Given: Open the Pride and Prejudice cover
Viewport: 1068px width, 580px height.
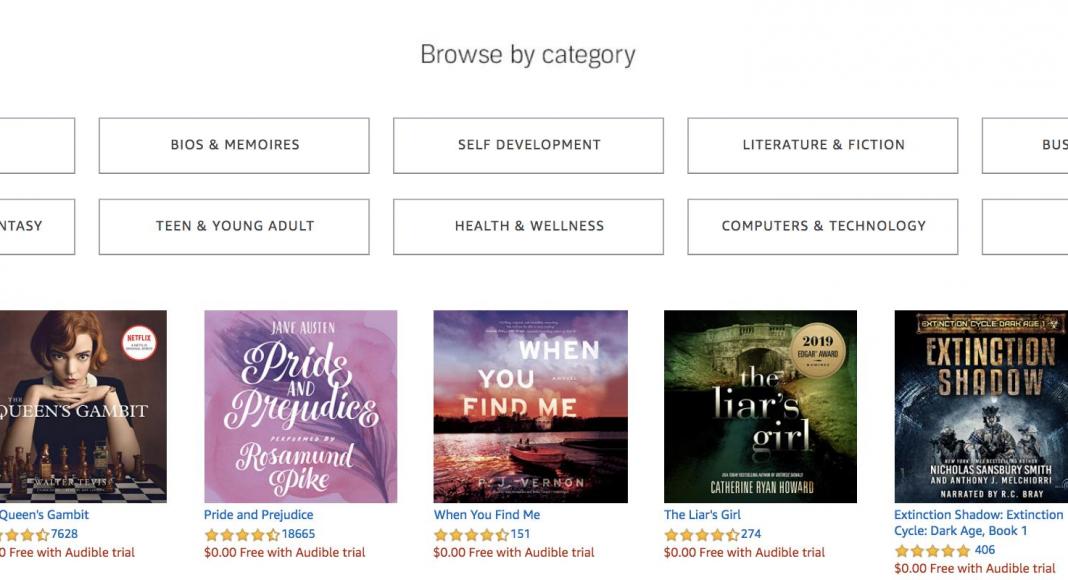Looking at the screenshot, I should [300, 406].
